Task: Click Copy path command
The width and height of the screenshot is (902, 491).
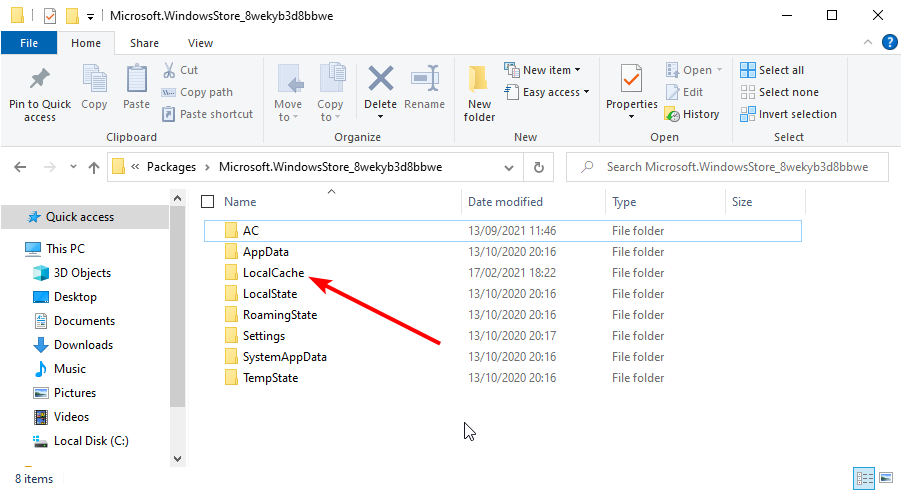Action: [x=197, y=92]
